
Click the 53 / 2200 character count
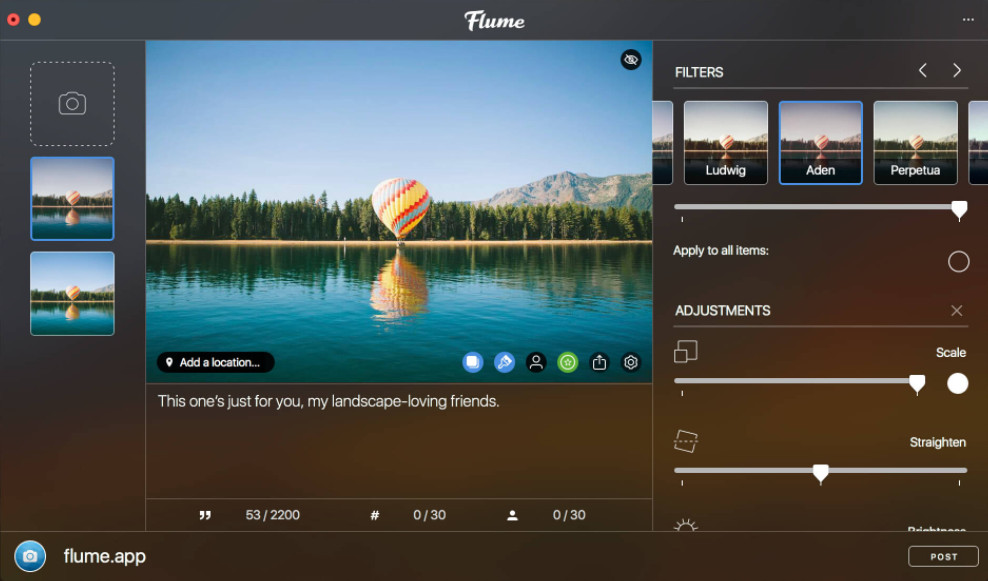[x=273, y=515]
